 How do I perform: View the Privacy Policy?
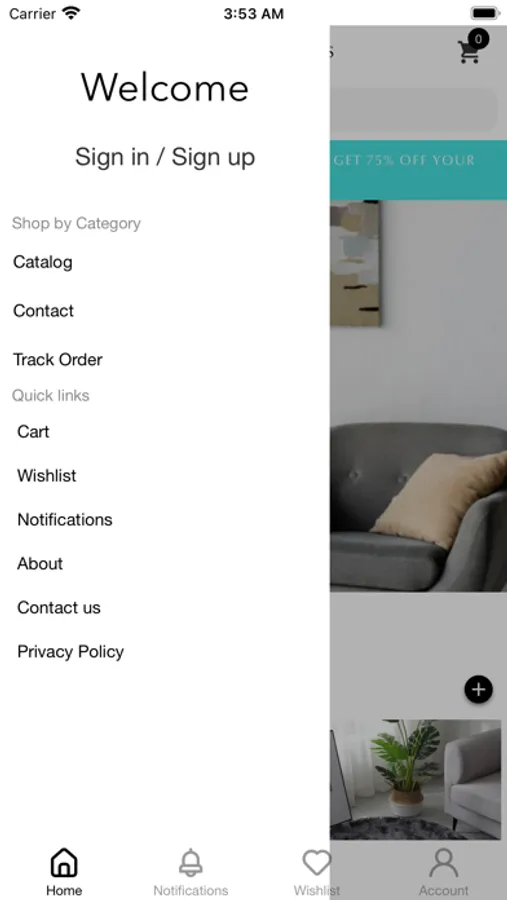(71, 651)
